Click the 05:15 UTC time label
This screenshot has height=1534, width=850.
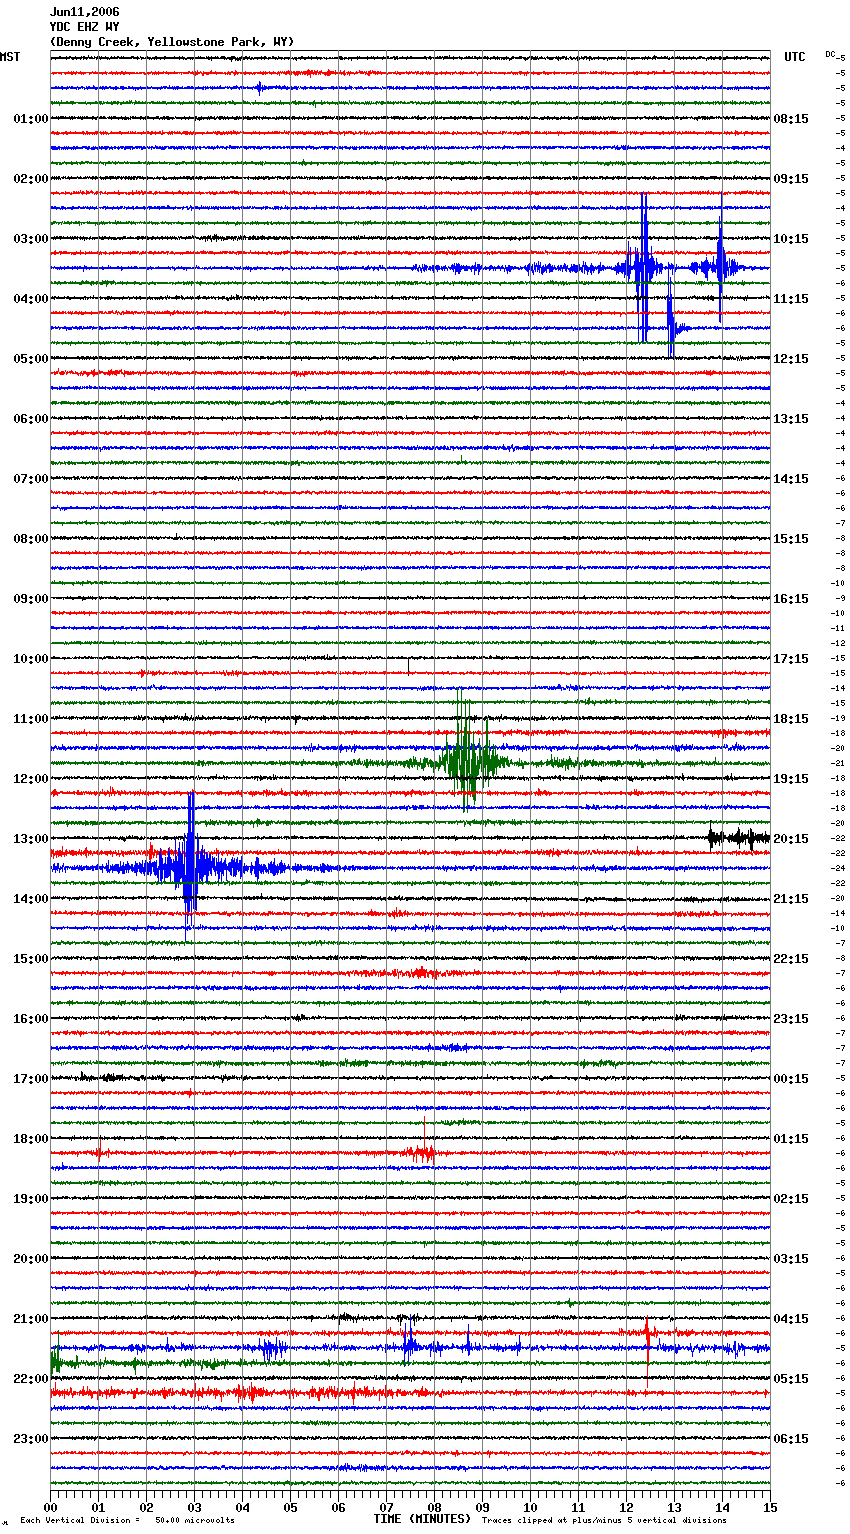pyautogui.click(x=791, y=1379)
